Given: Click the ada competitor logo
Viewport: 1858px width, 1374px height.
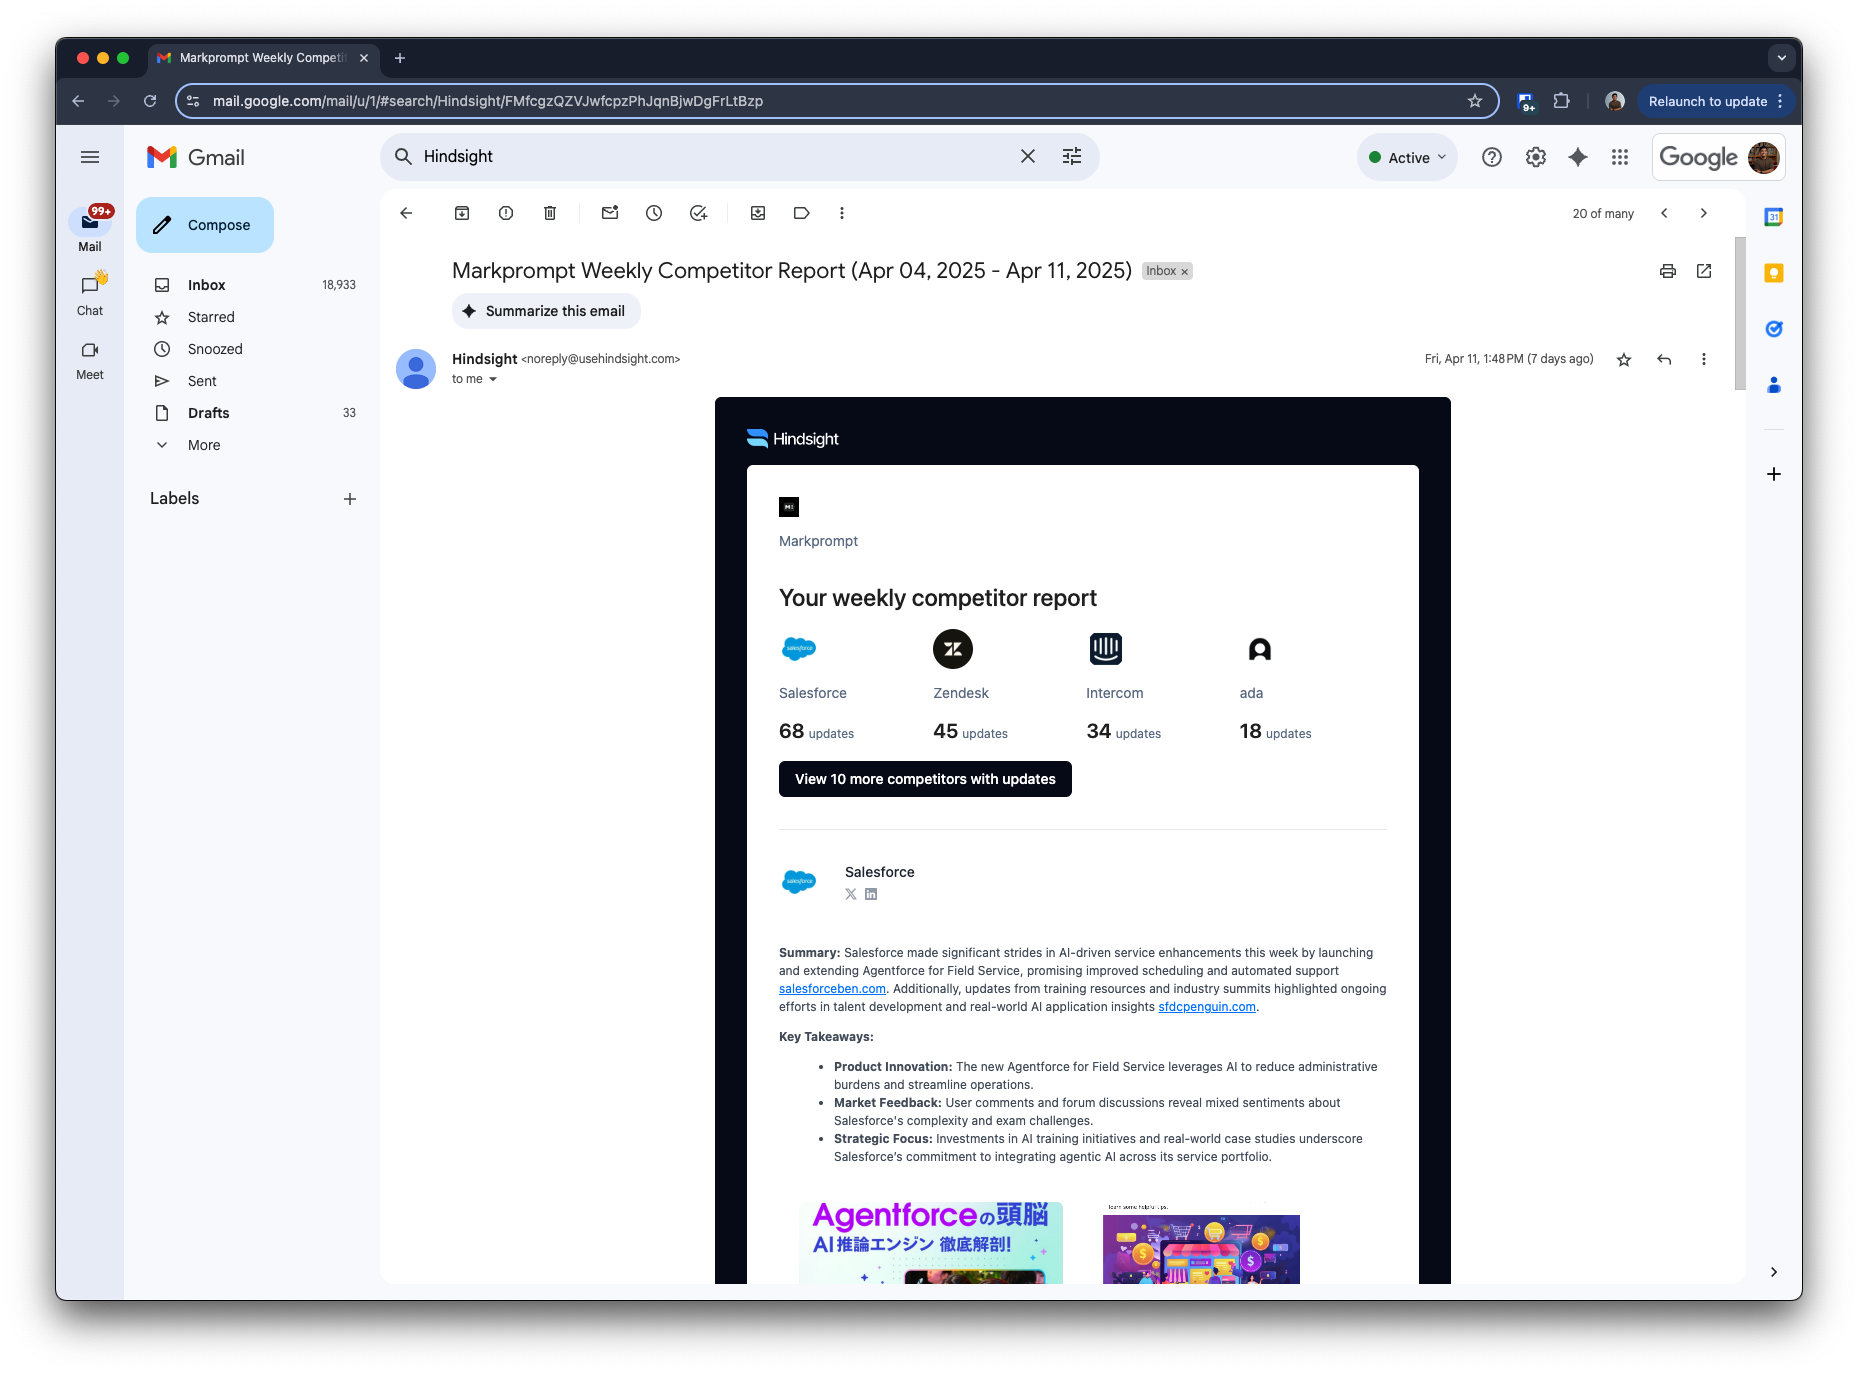Looking at the screenshot, I should [1260, 650].
